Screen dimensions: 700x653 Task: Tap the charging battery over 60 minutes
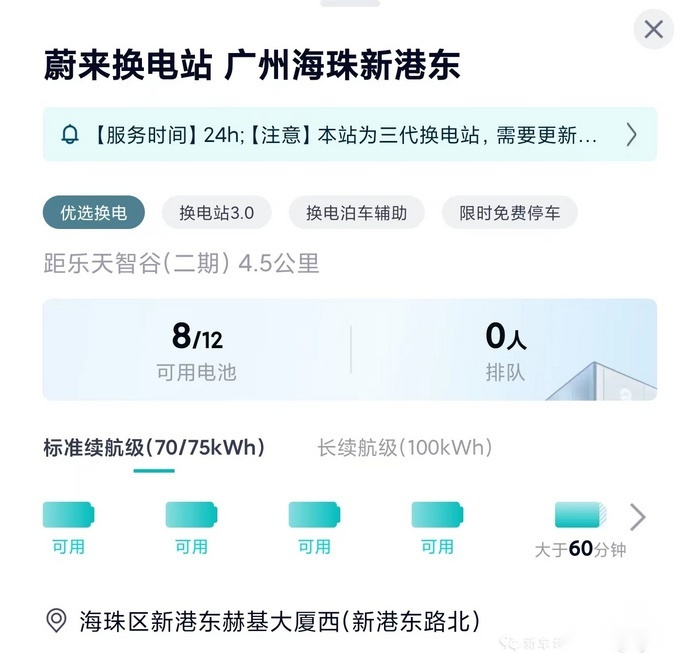pyautogui.click(x=580, y=515)
